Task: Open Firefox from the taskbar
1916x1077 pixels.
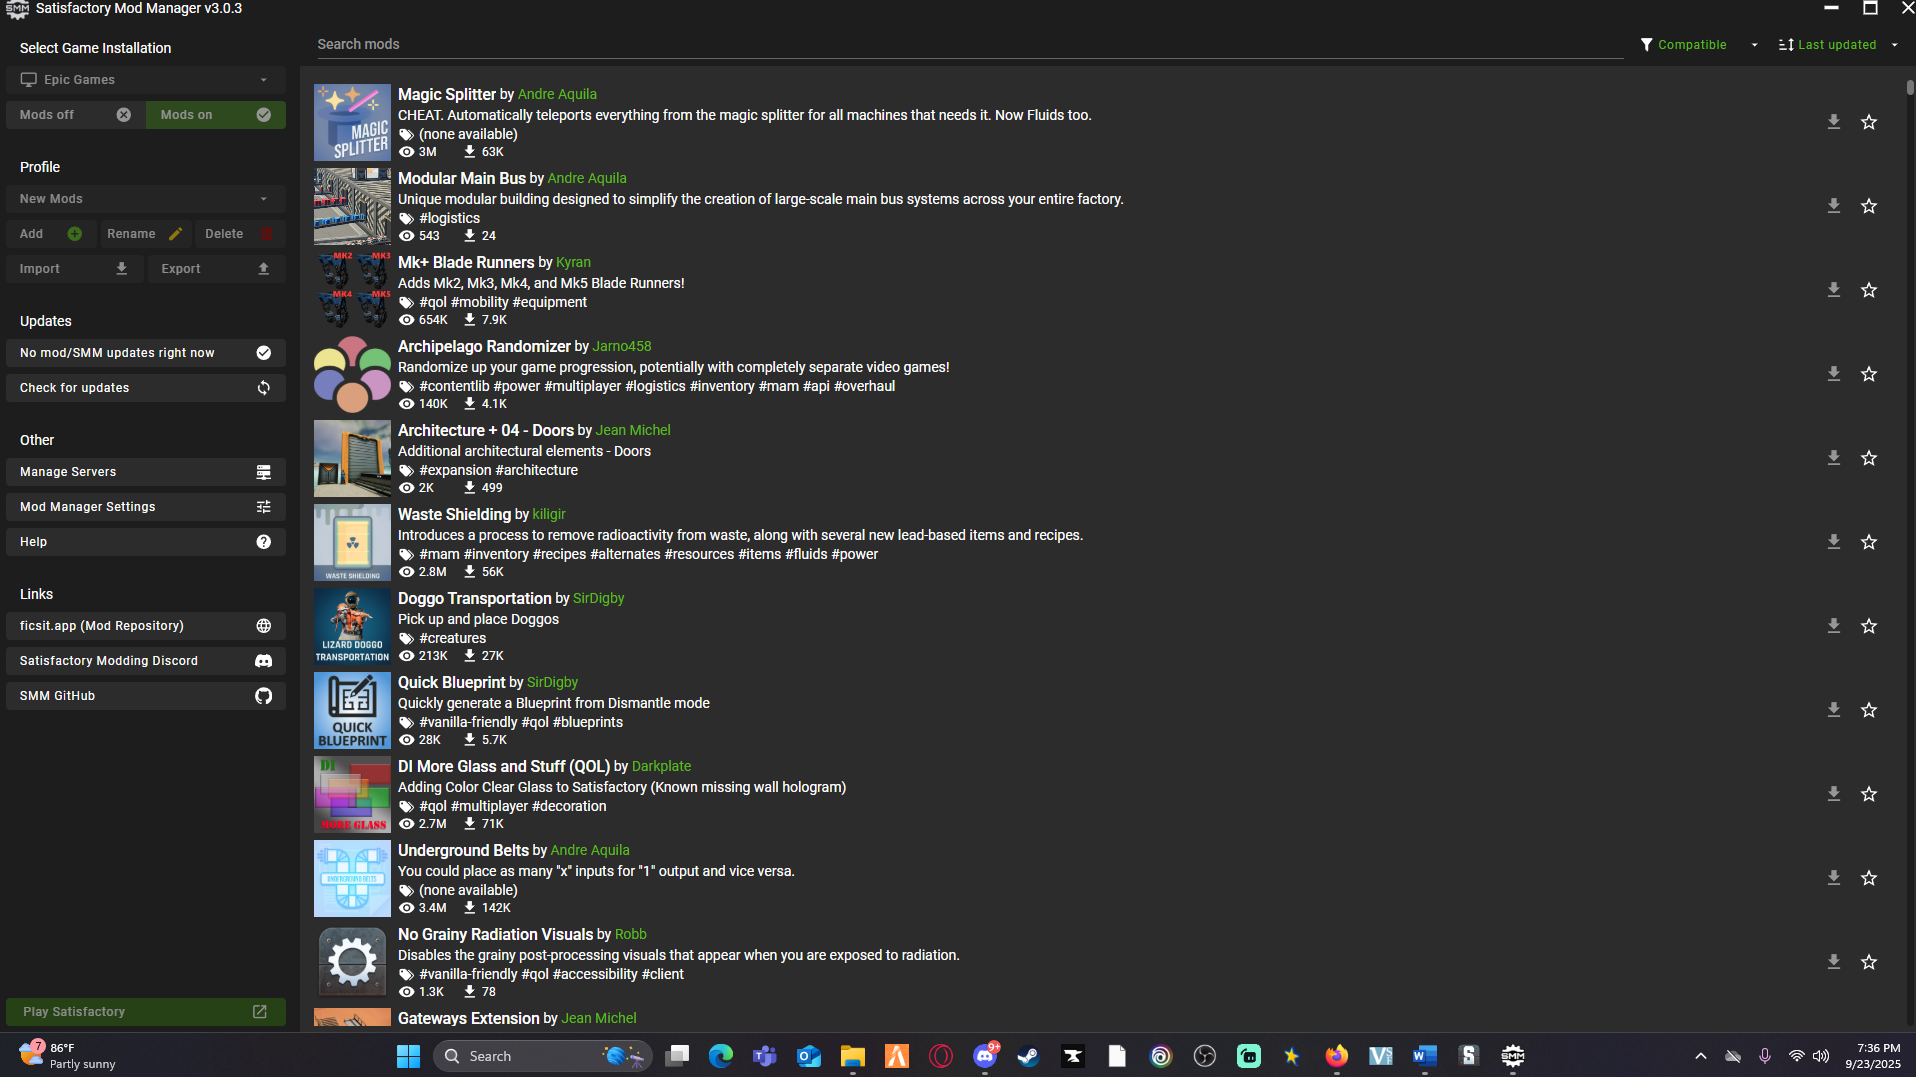Action: coord(1336,1056)
